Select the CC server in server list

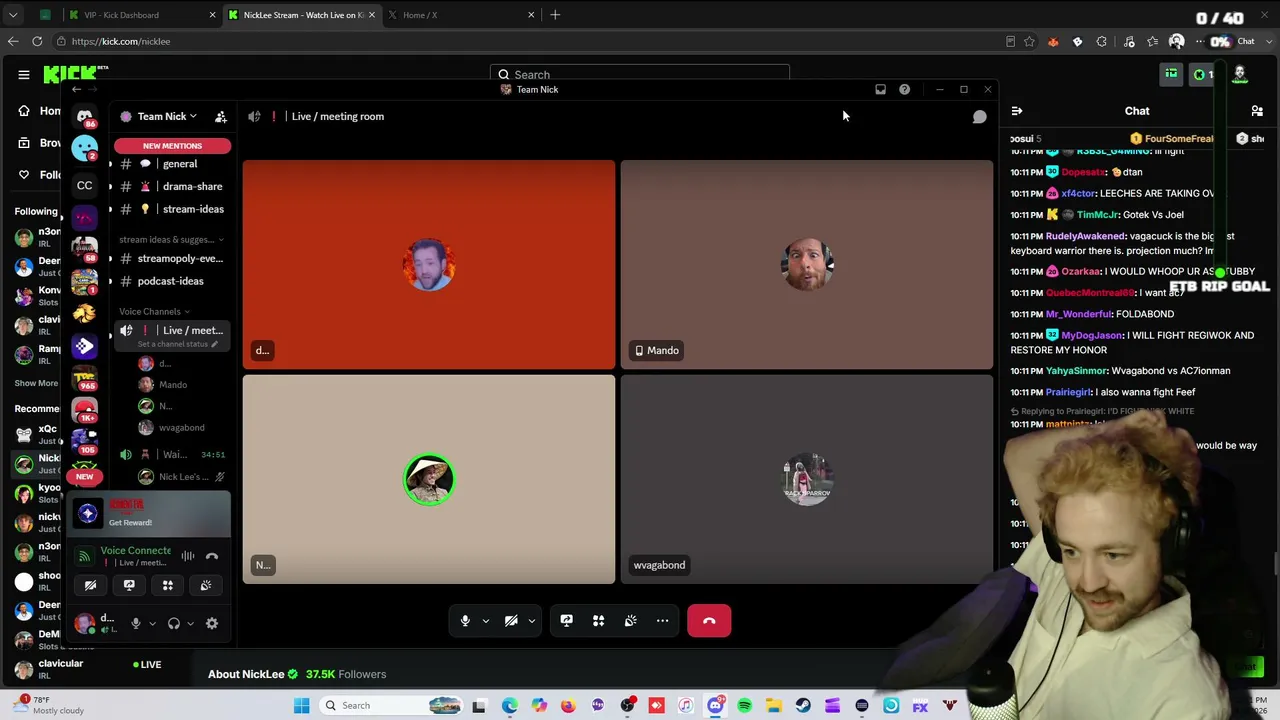[x=85, y=186]
